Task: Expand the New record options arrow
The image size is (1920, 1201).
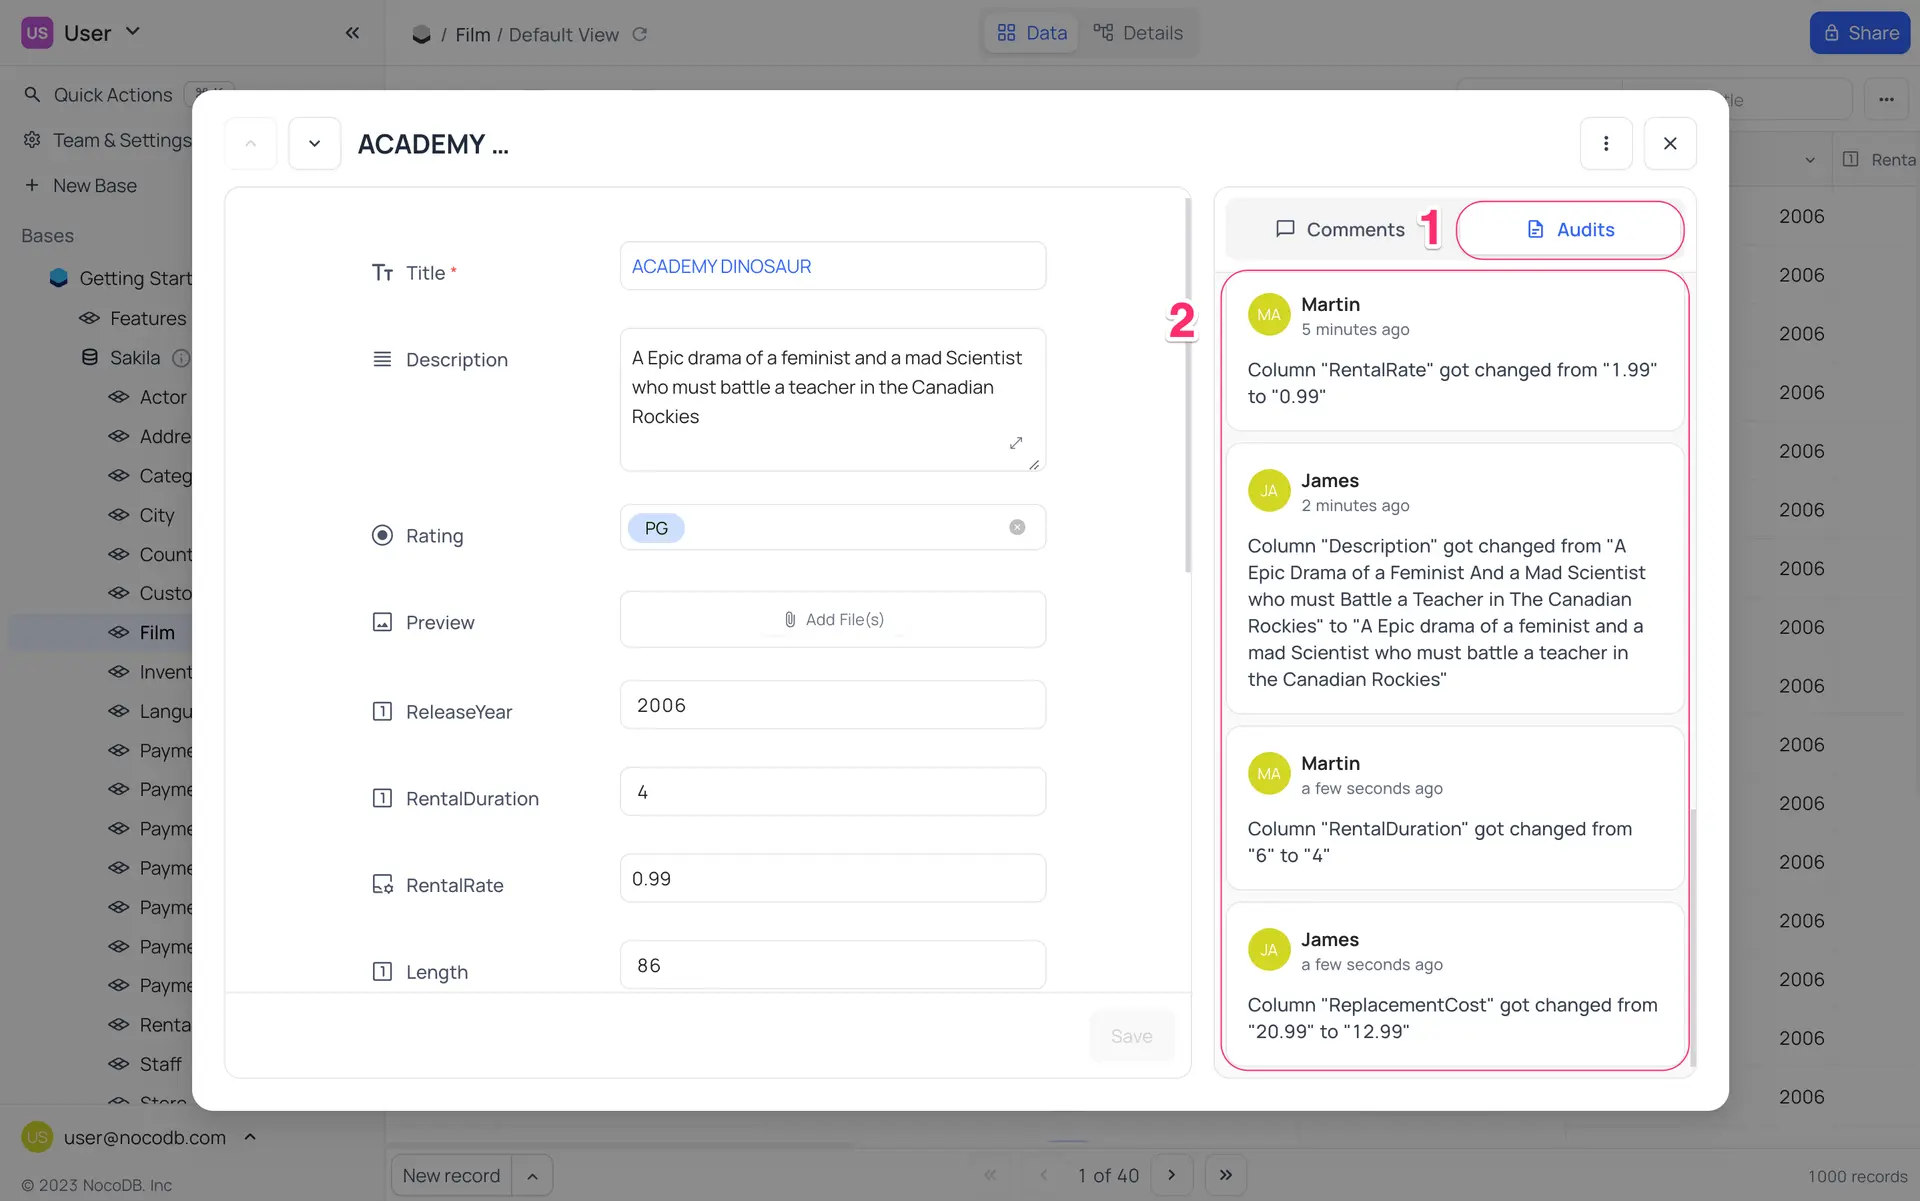Action: click(533, 1176)
